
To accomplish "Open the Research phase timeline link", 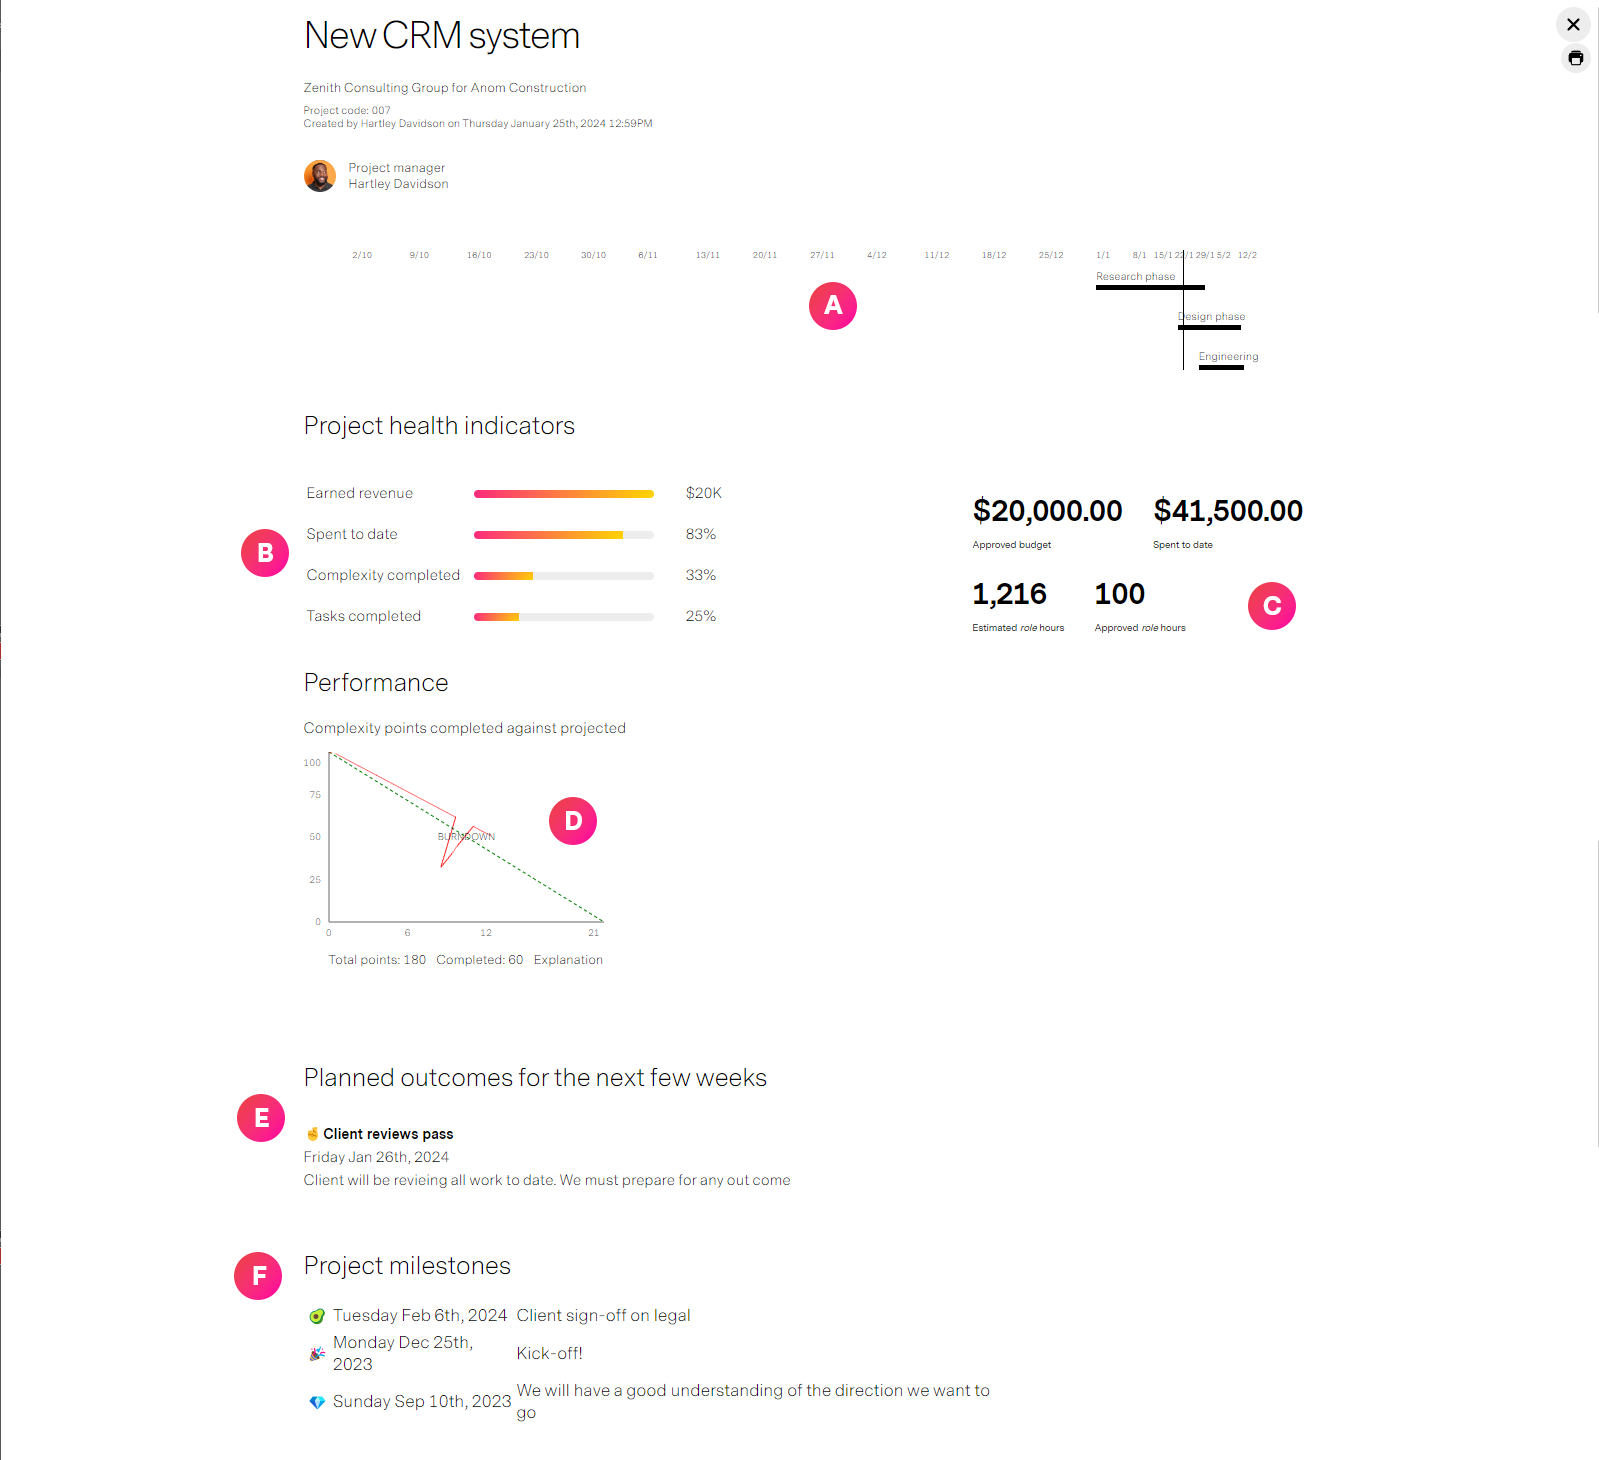I will pyautogui.click(x=1135, y=277).
